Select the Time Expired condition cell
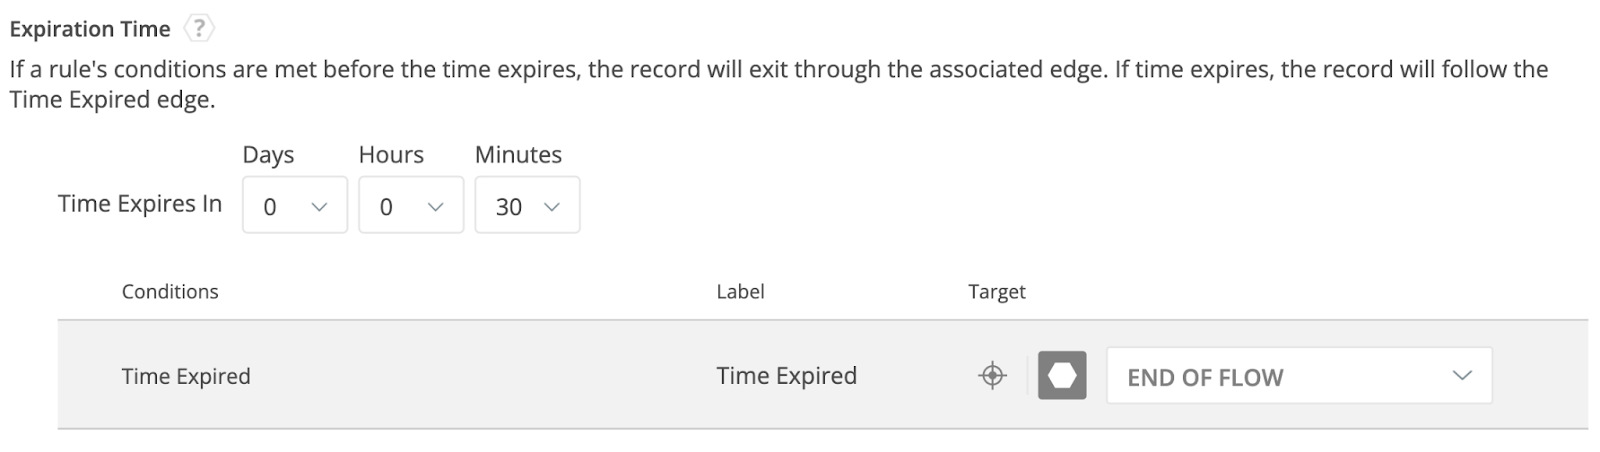Image resolution: width=1600 pixels, height=452 pixels. pos(186,376)
